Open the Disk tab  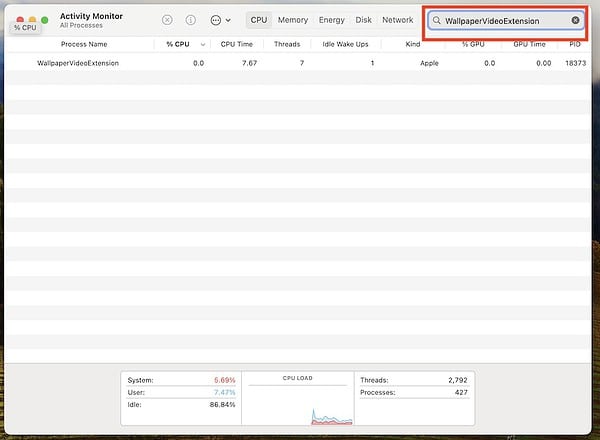[363, 20]
